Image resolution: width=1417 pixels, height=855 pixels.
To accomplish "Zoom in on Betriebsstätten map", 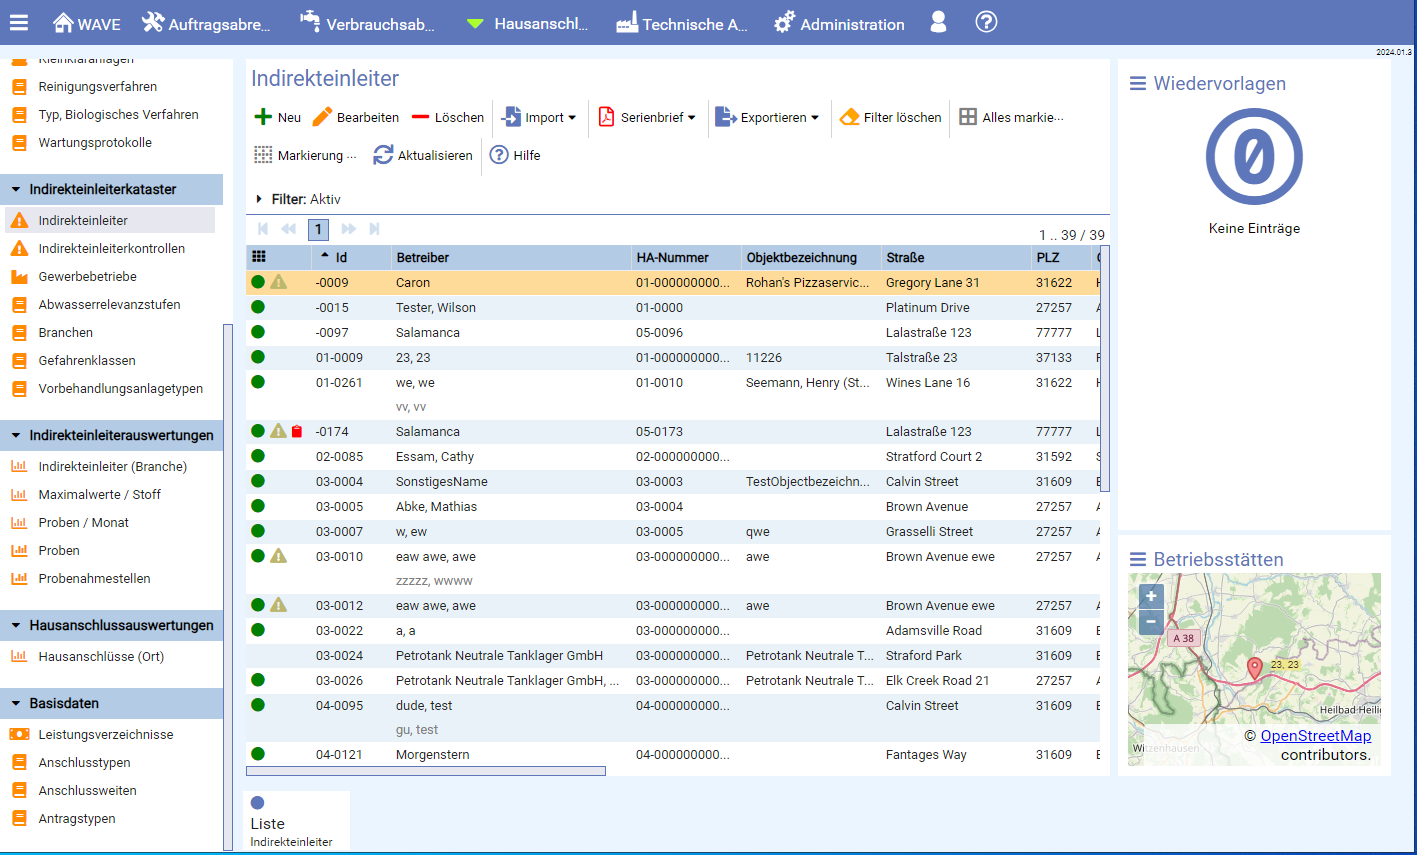I will point(1151,597).
